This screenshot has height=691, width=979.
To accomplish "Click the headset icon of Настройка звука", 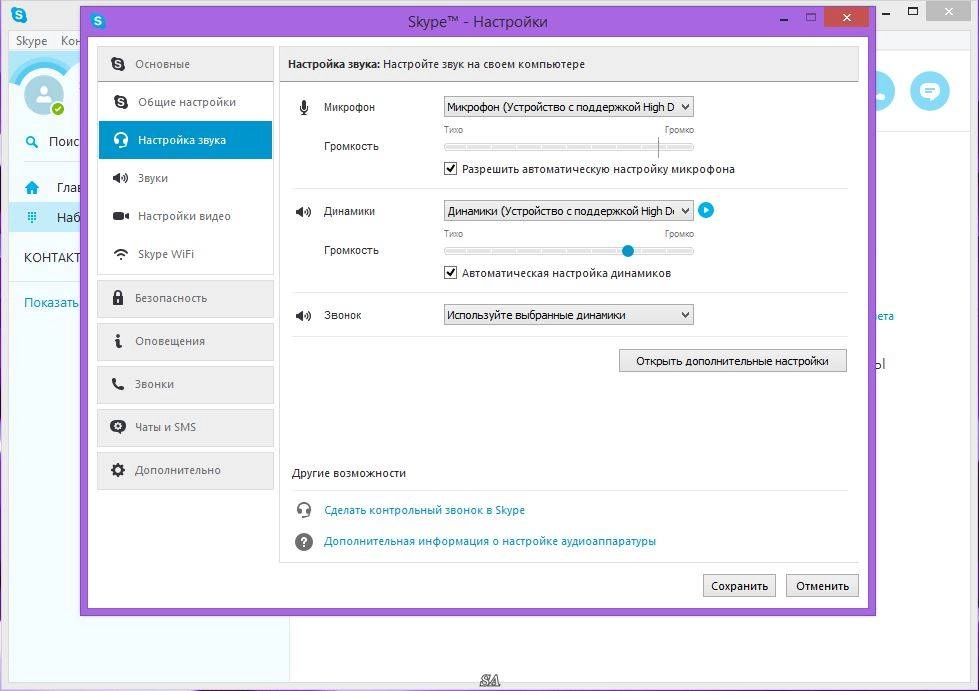I will pos(121,140).
